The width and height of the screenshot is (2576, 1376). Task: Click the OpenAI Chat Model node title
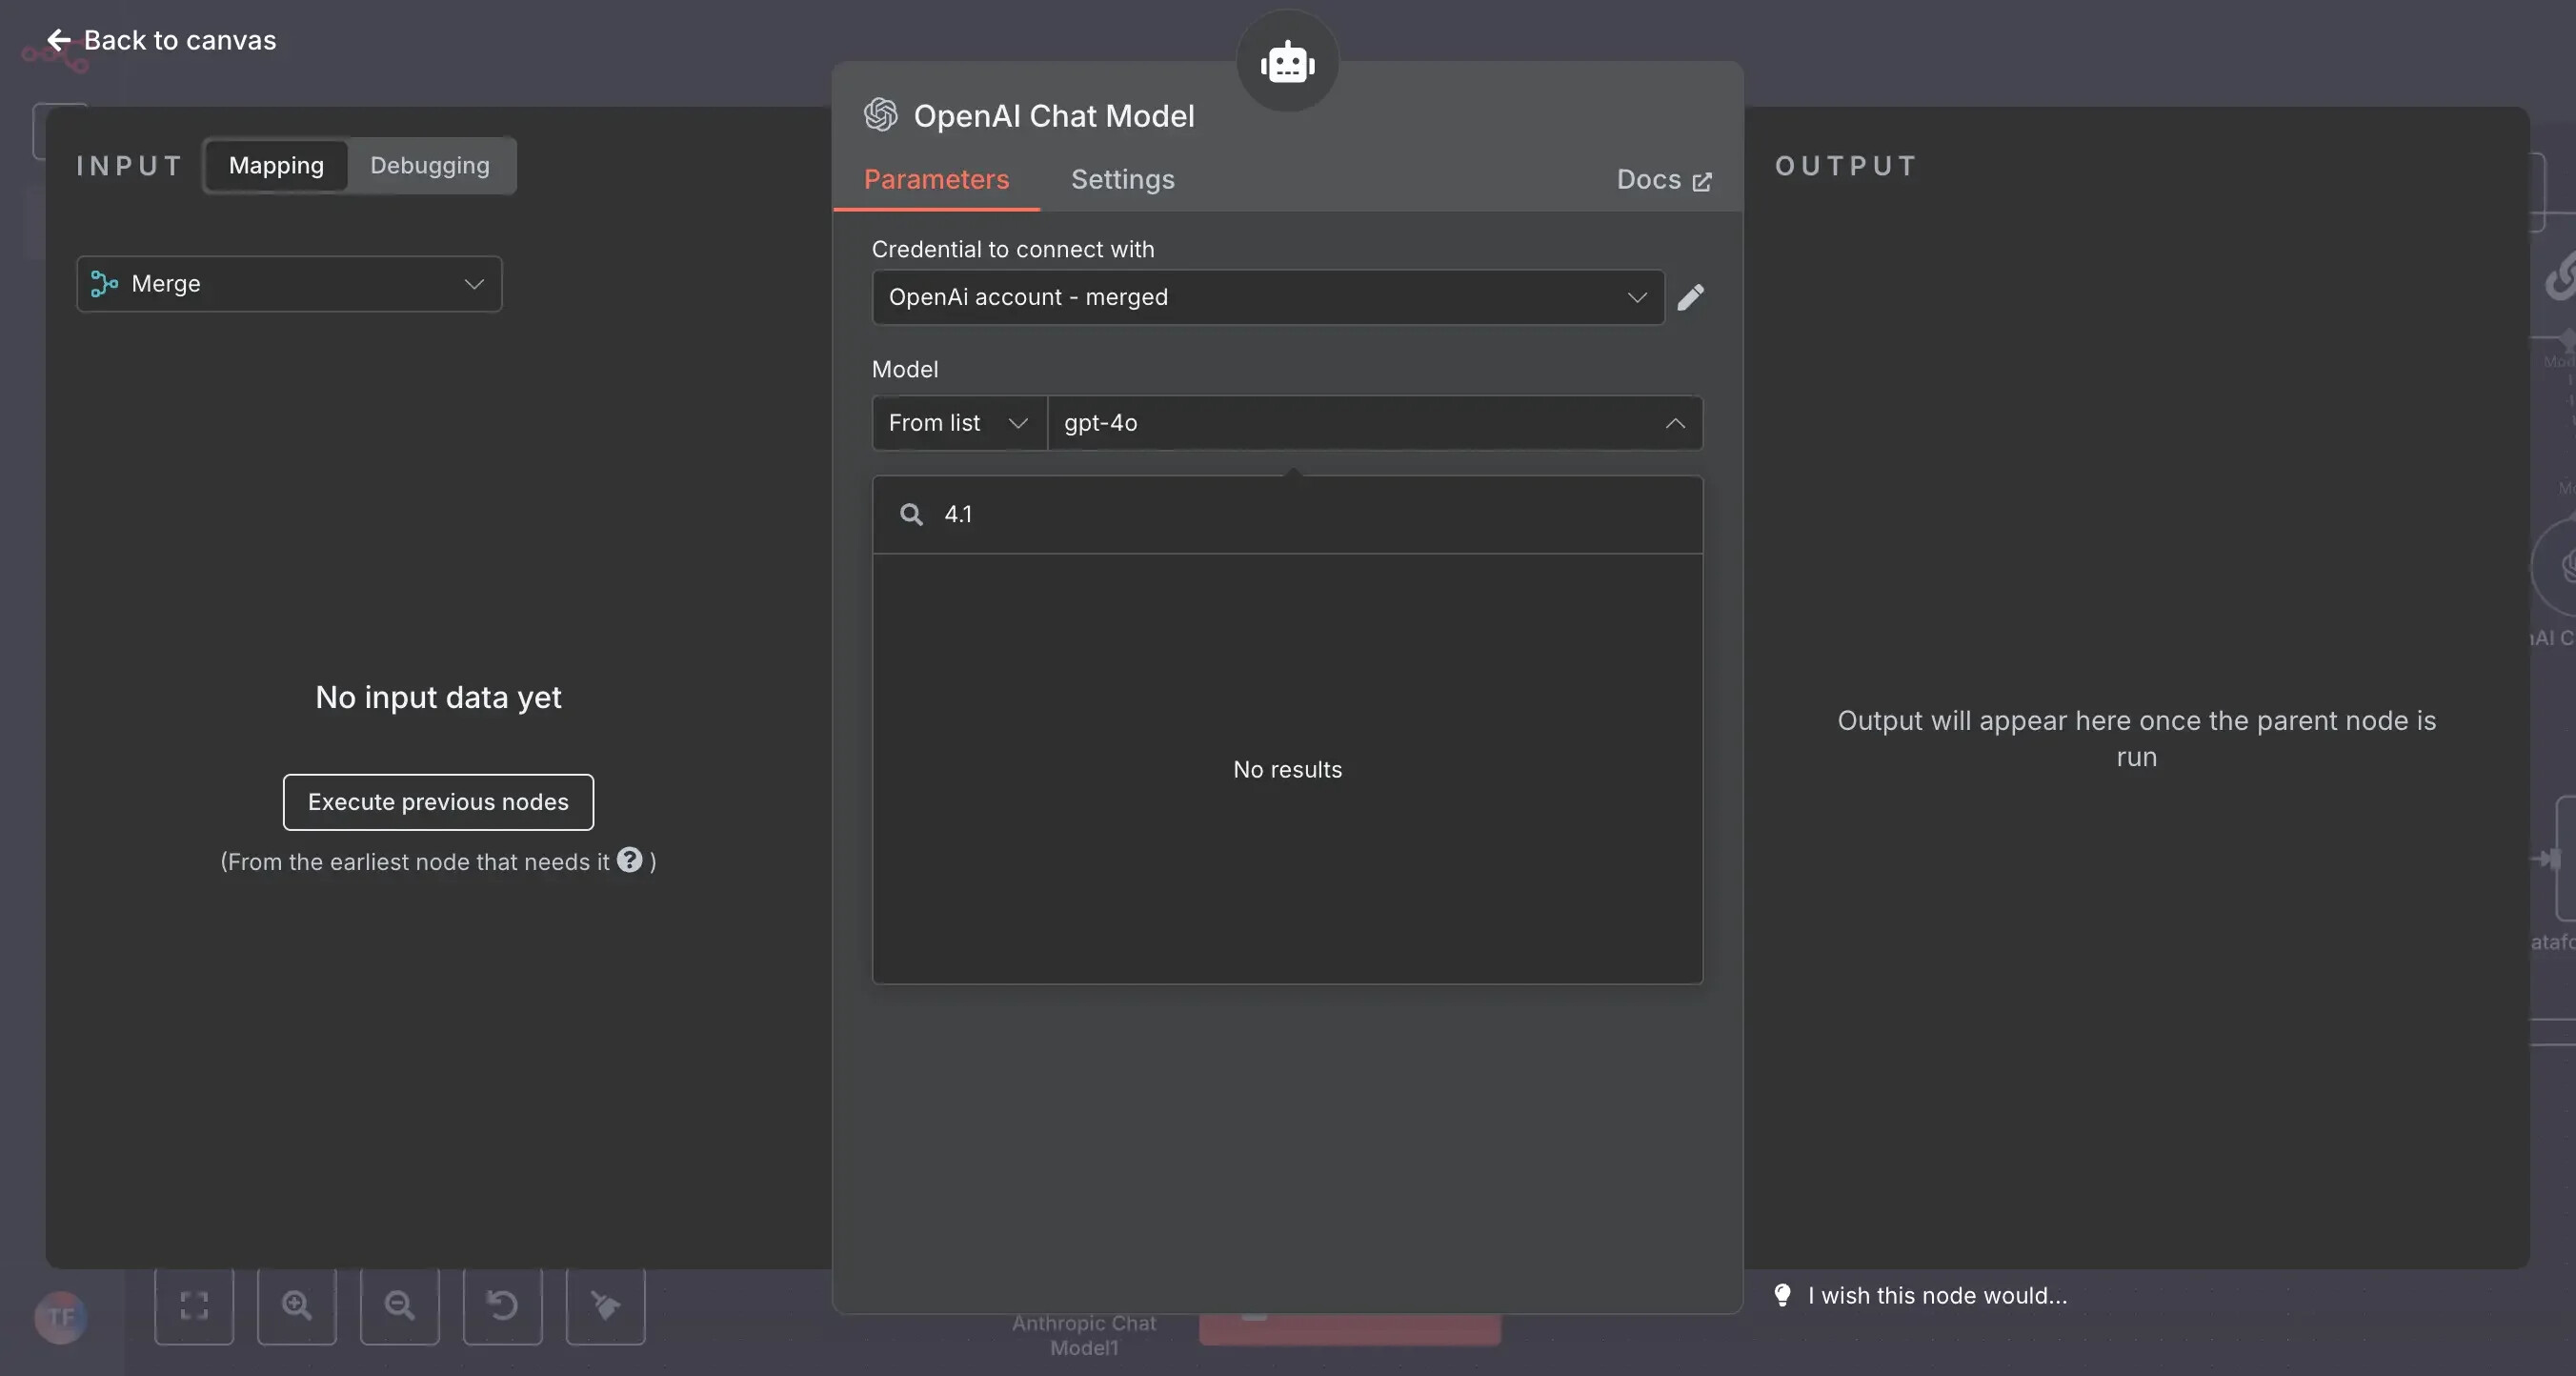click(x=1054, y=116)
